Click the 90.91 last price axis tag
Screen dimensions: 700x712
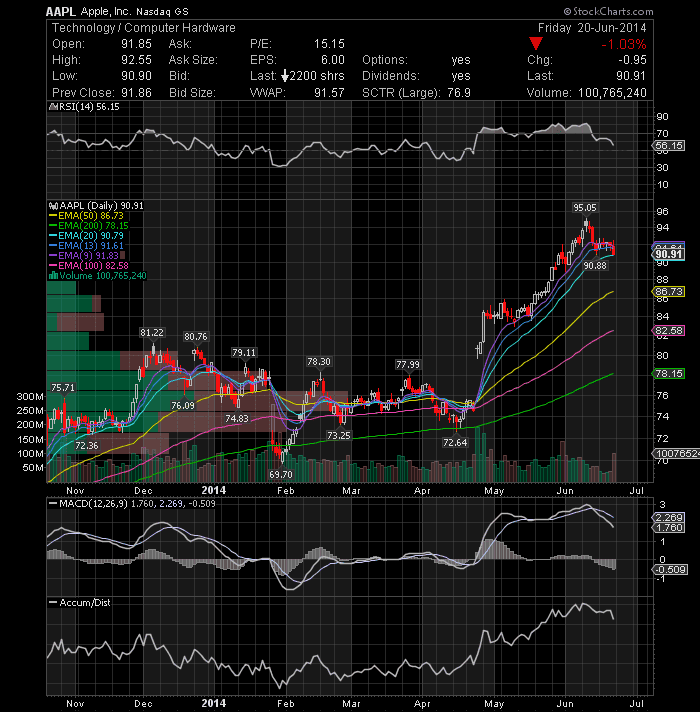click(669, 254)
